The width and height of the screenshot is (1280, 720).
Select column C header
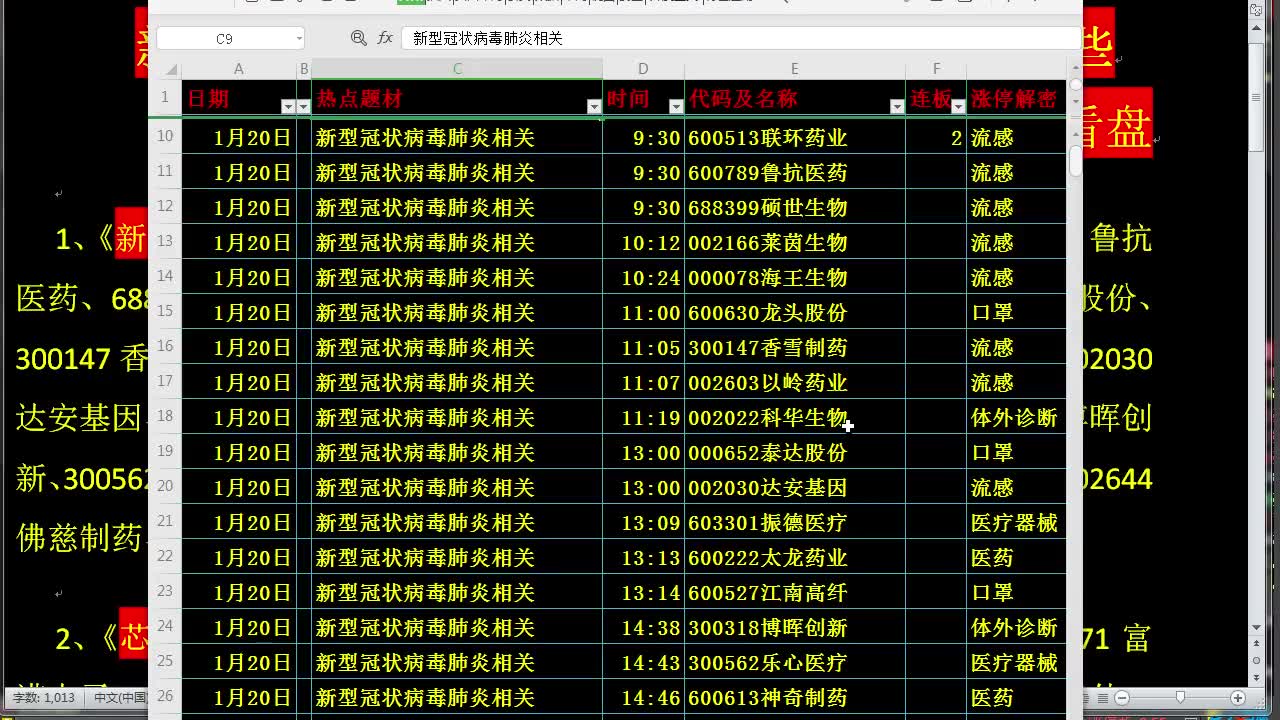coord(457,69)
